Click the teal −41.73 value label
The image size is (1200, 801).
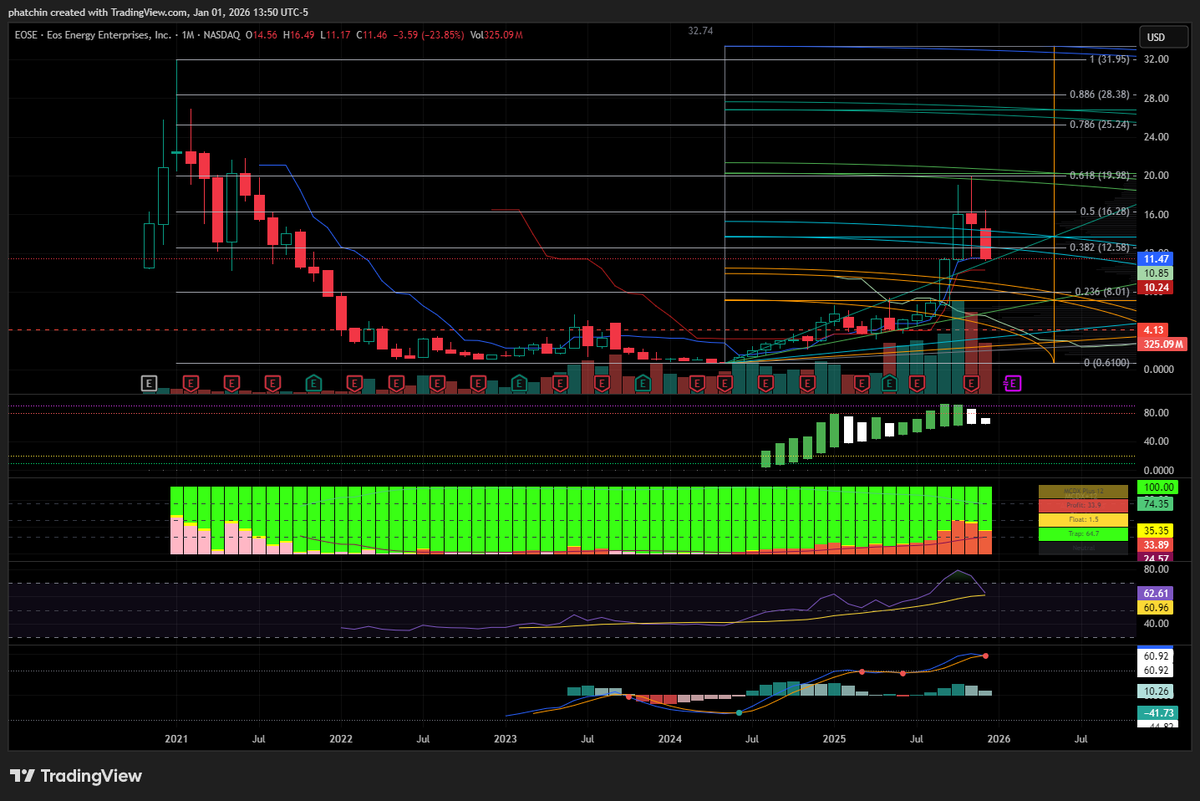(1158, 712)
